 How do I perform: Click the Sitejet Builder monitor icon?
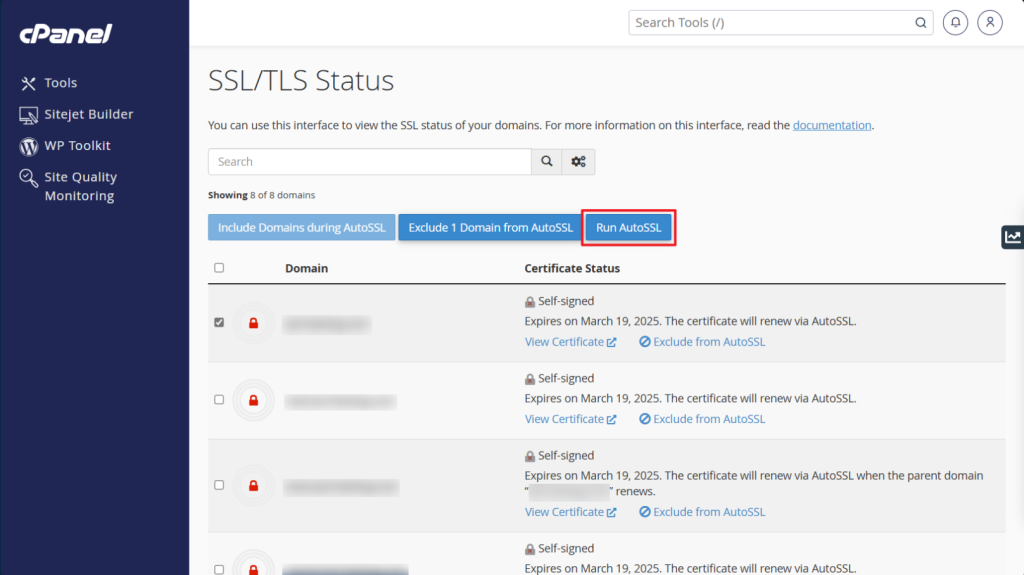[28, 115]
